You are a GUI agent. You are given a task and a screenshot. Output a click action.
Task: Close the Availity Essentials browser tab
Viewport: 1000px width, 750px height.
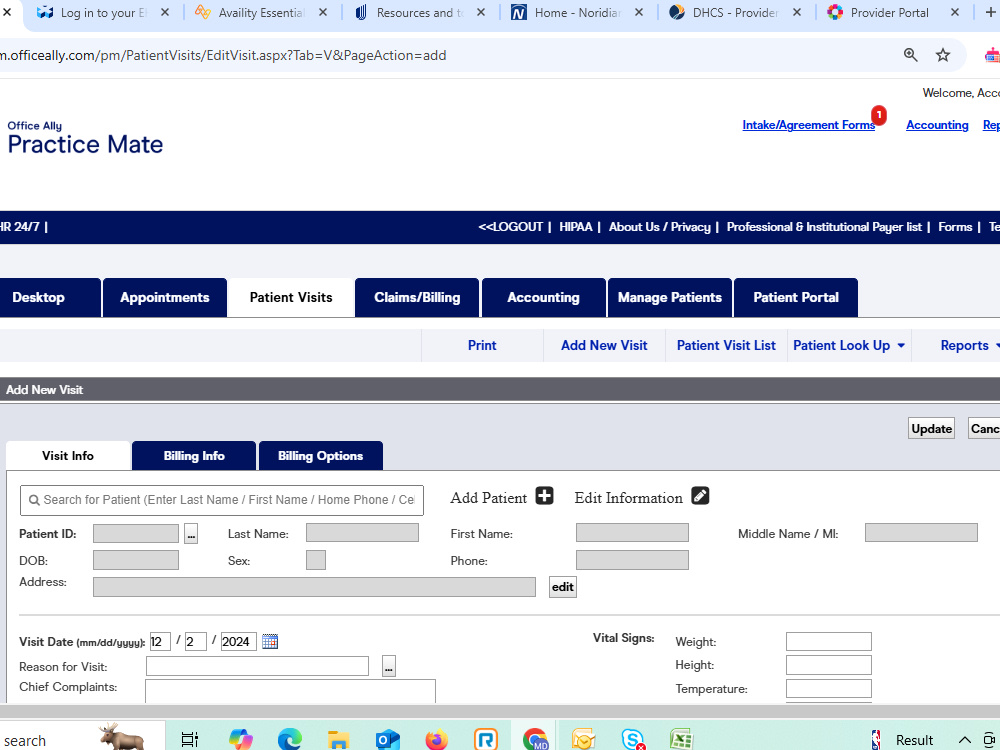click(x=323, y=12)
